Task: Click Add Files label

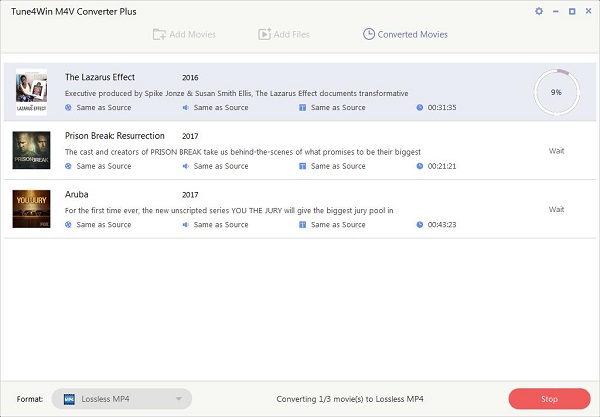Action: click(292, 34)
